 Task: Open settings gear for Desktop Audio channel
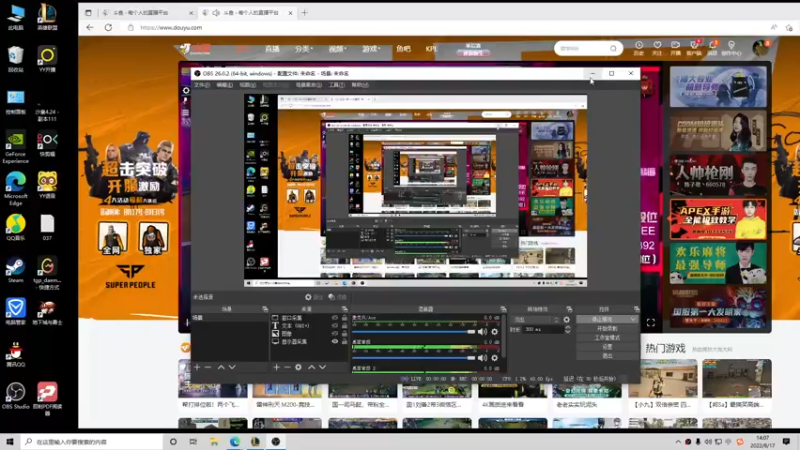(x=494, y=358)
